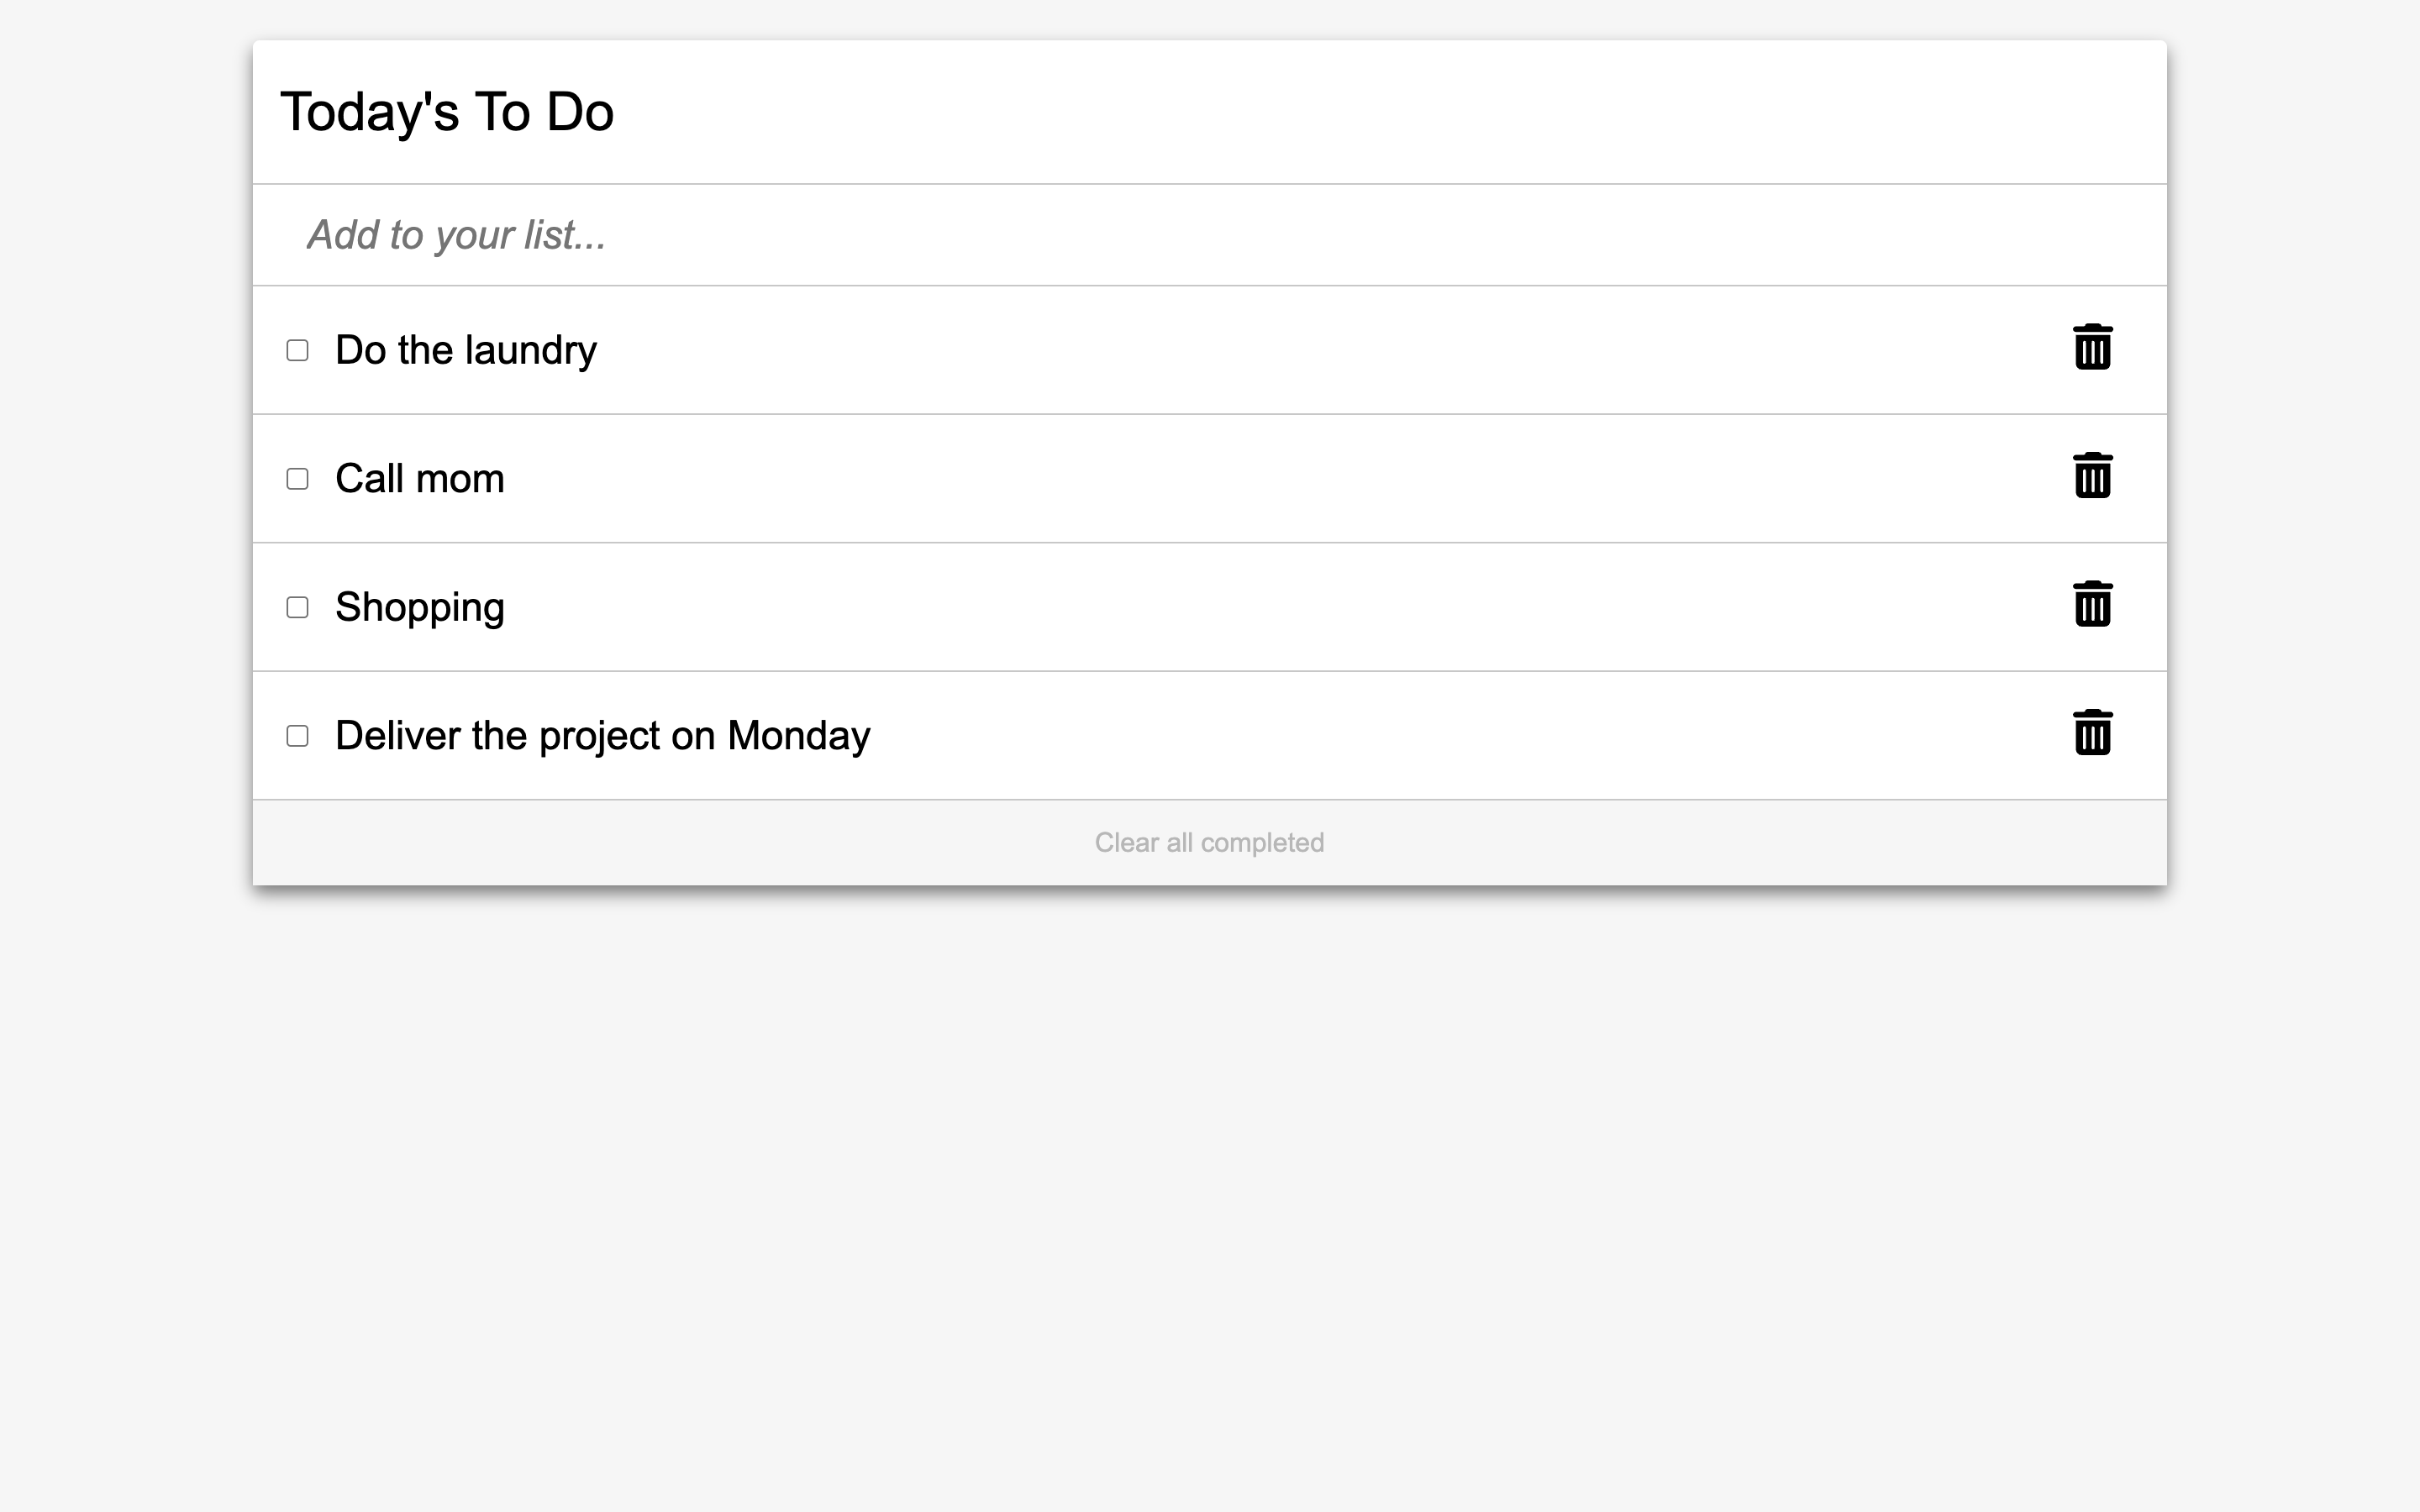Check off Do the laundry

[297, 350]
